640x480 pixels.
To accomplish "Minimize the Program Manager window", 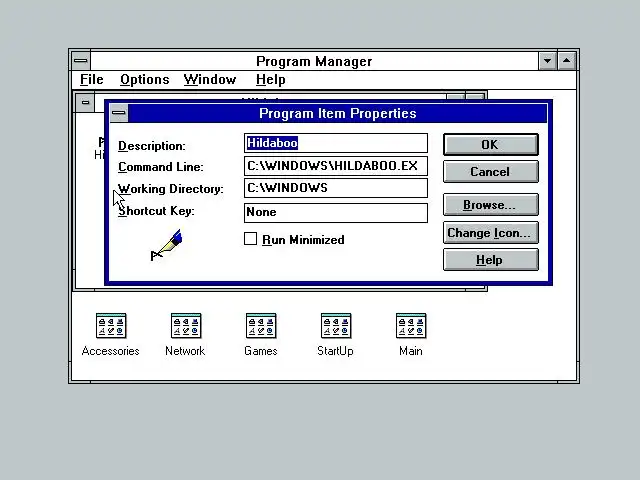I will (547, 61).
